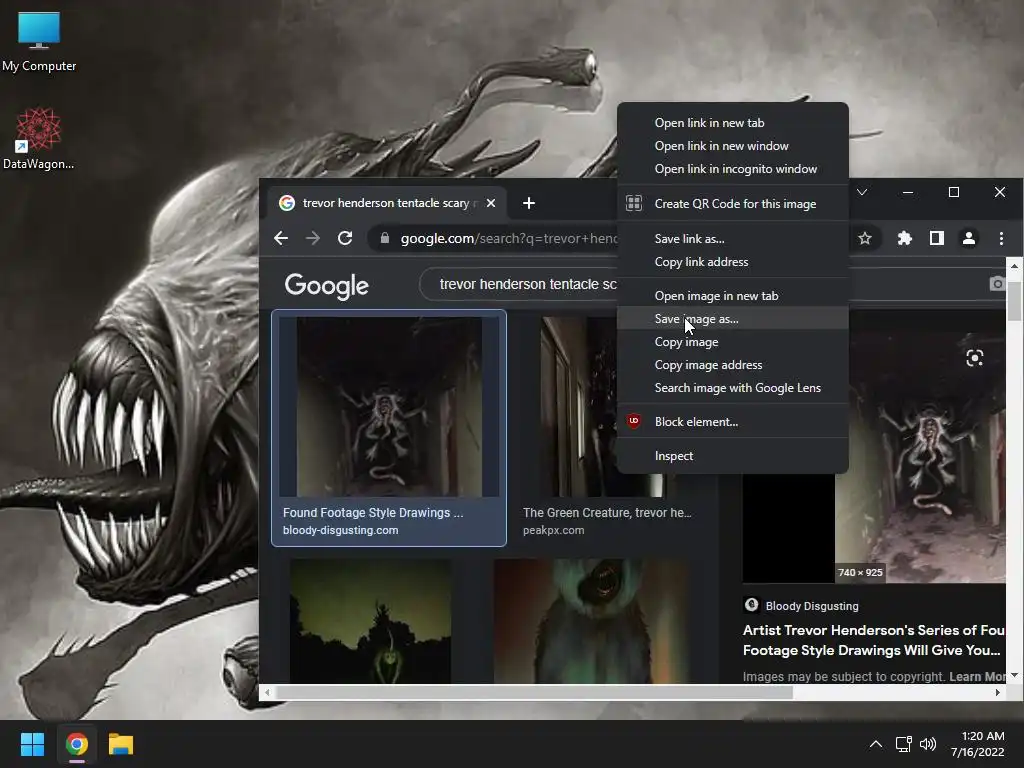
Task: Open the Extensions puzzle icon
Action: click(904, 238)
